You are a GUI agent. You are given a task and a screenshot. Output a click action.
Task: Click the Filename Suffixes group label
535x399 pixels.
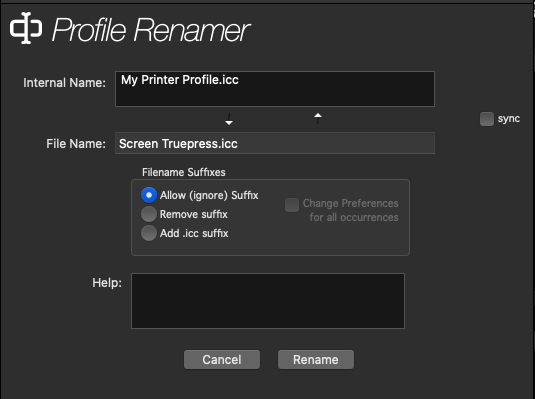[184, 172]
